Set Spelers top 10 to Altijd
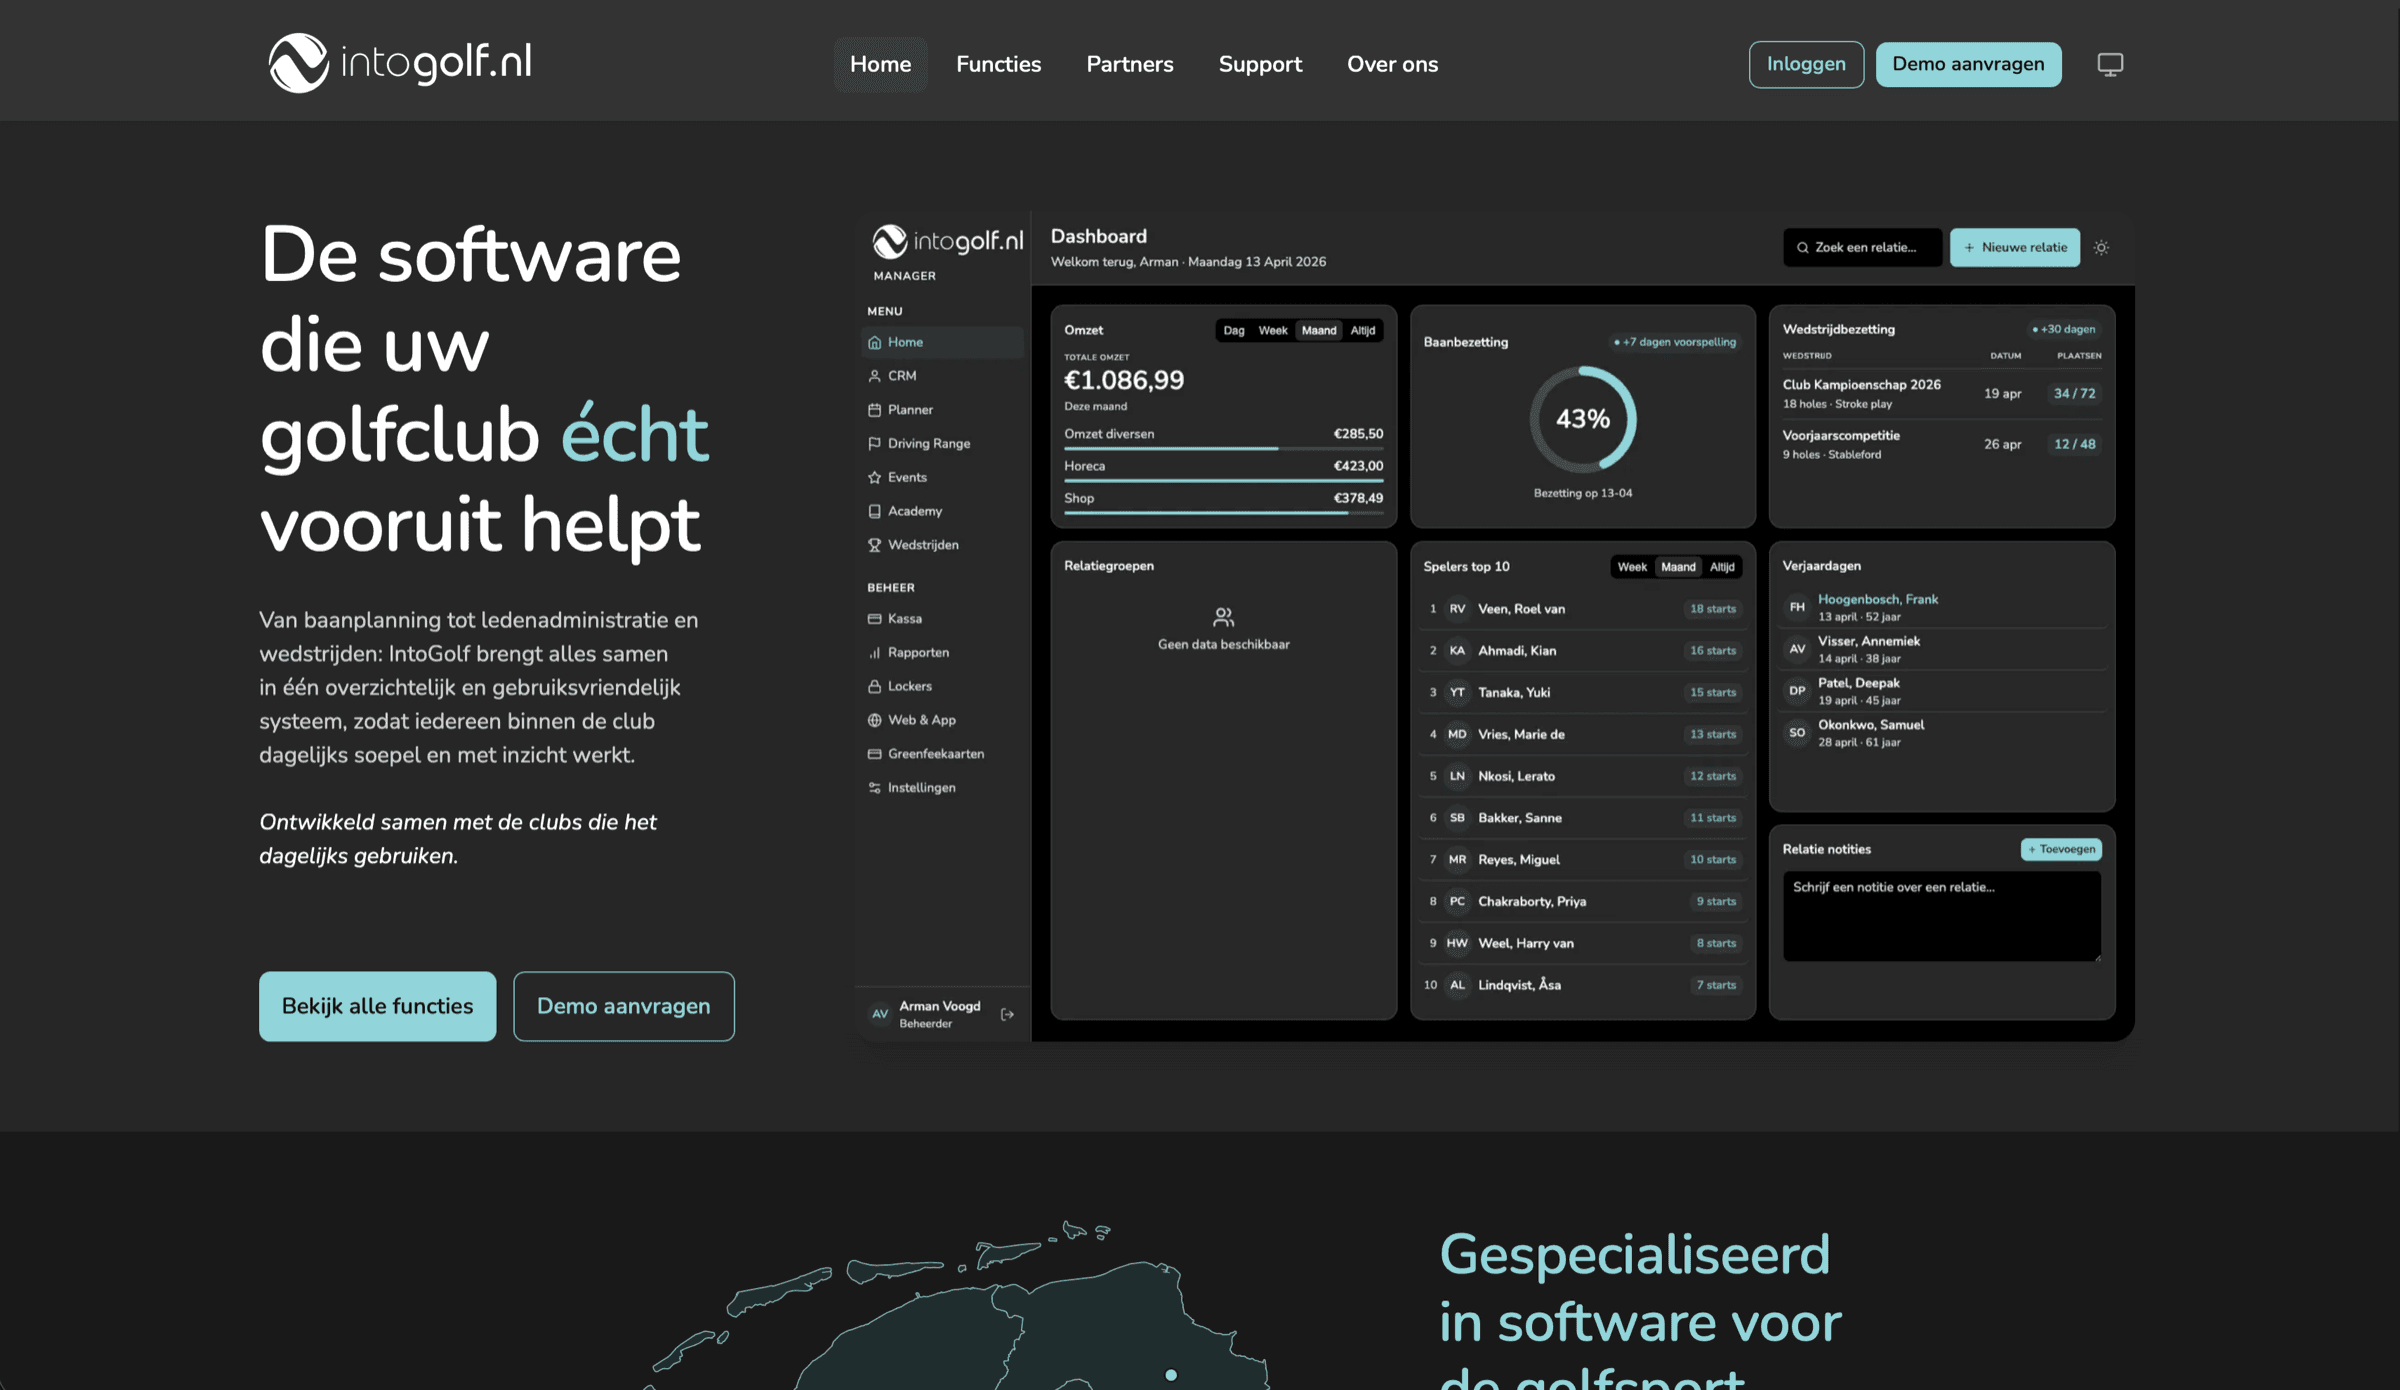This screenshot has height=1390, width=2400. [1722, 567]
